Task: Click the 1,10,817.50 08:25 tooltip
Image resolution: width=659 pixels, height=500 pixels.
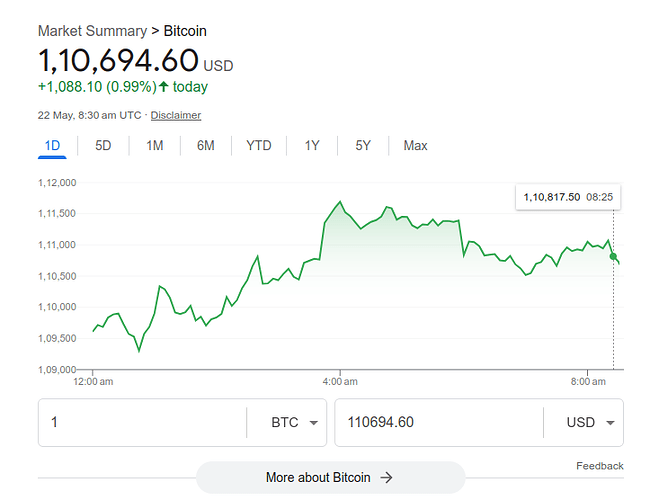Action: pos(568,197)
